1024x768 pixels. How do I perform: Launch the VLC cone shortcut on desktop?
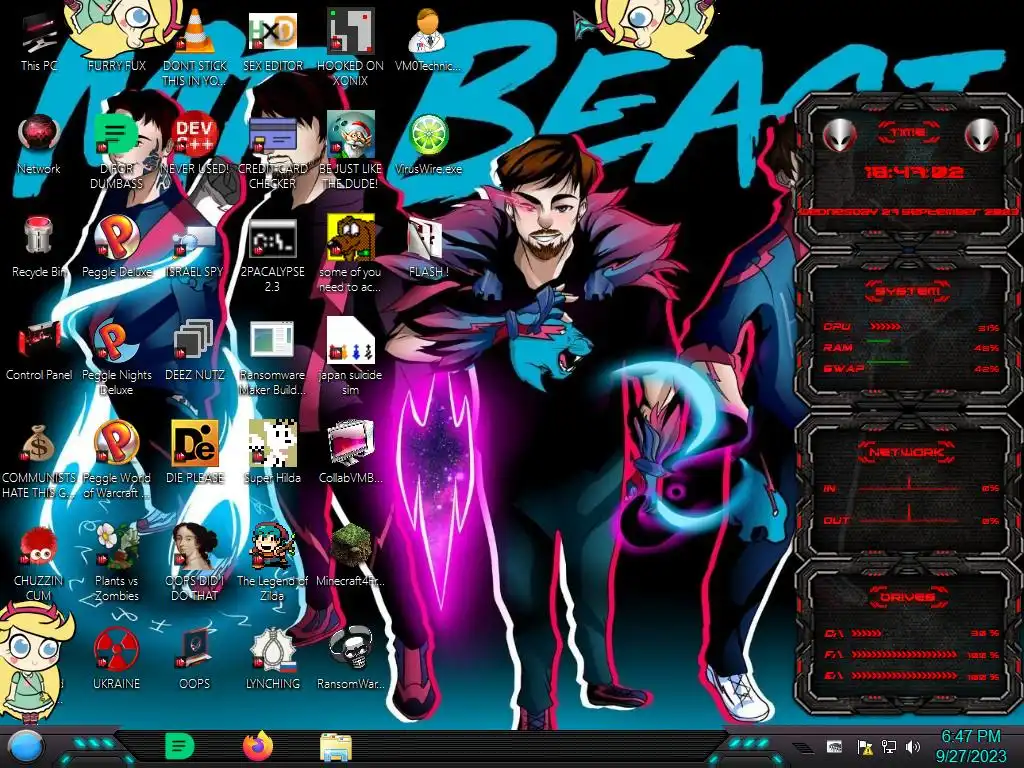click(x=195, y=31)
